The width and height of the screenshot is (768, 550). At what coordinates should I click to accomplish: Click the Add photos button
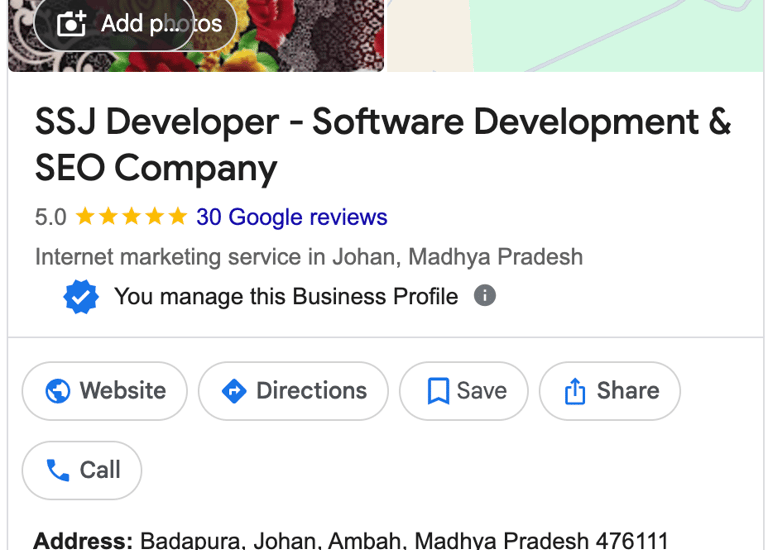click(135, 23)
